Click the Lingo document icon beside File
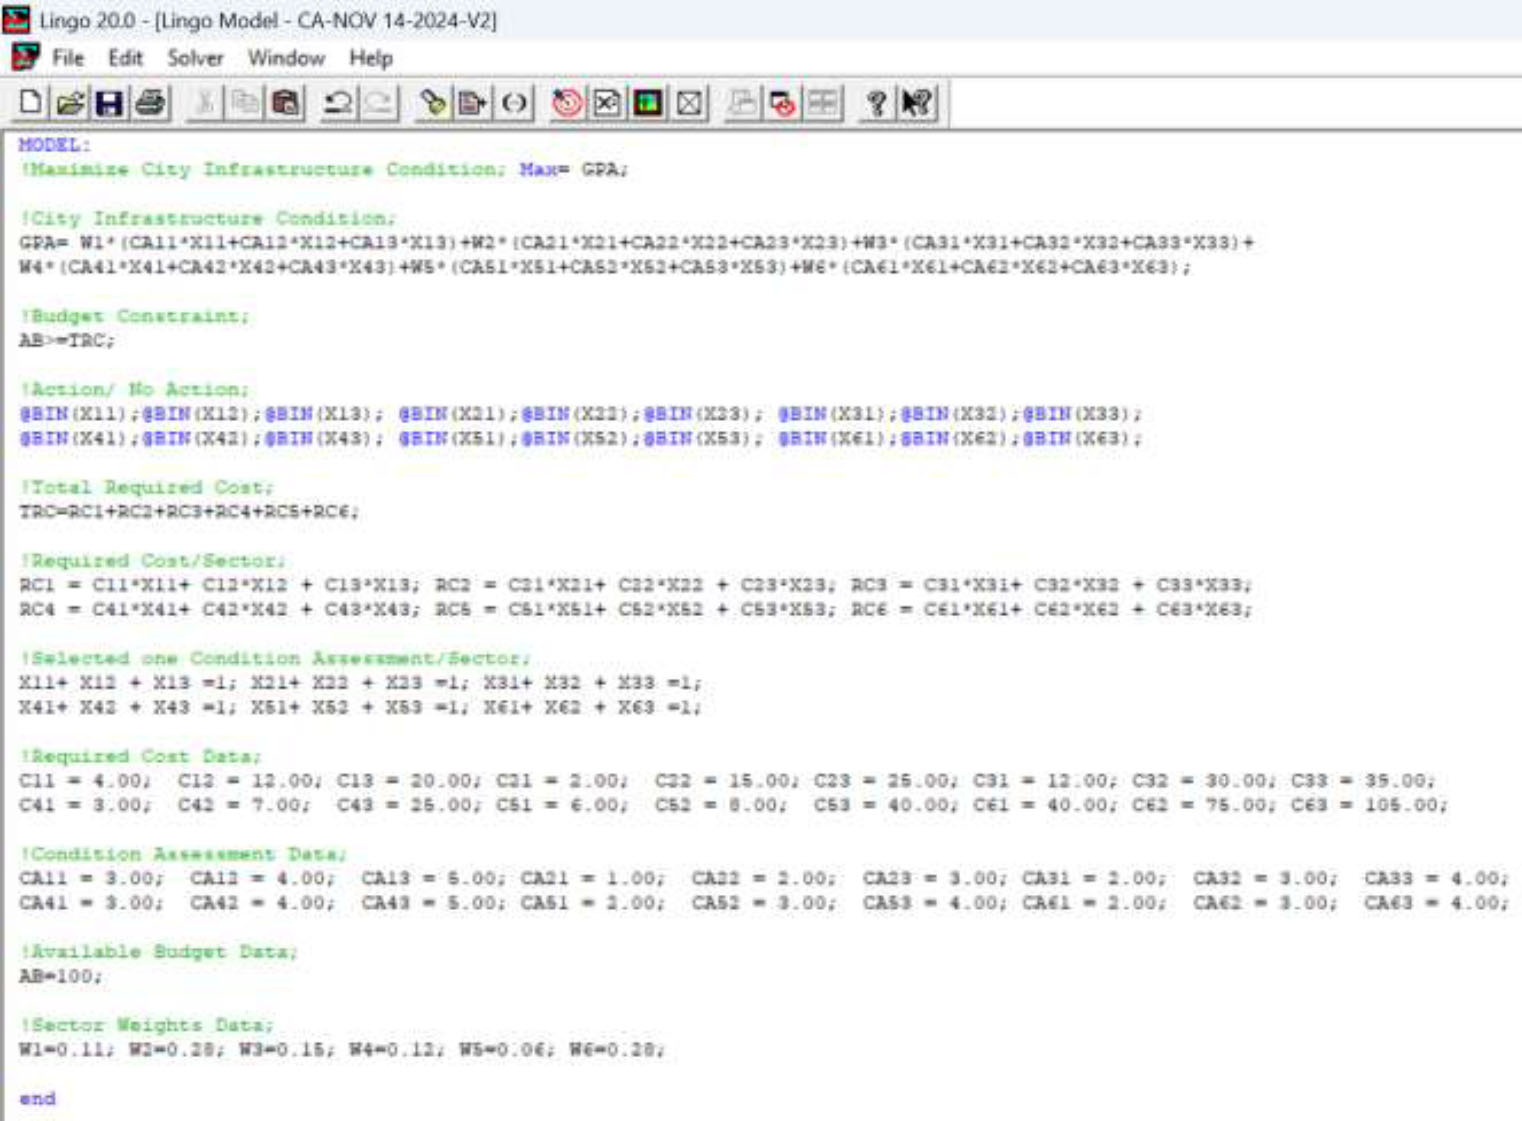 25,57
